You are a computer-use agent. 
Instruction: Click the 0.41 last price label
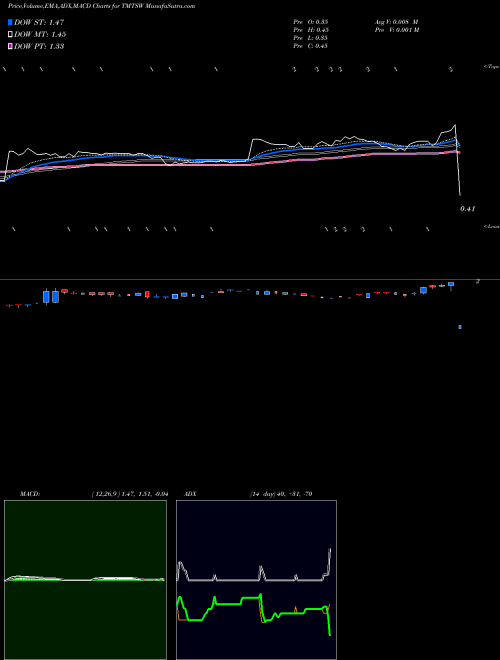[468, 209]
